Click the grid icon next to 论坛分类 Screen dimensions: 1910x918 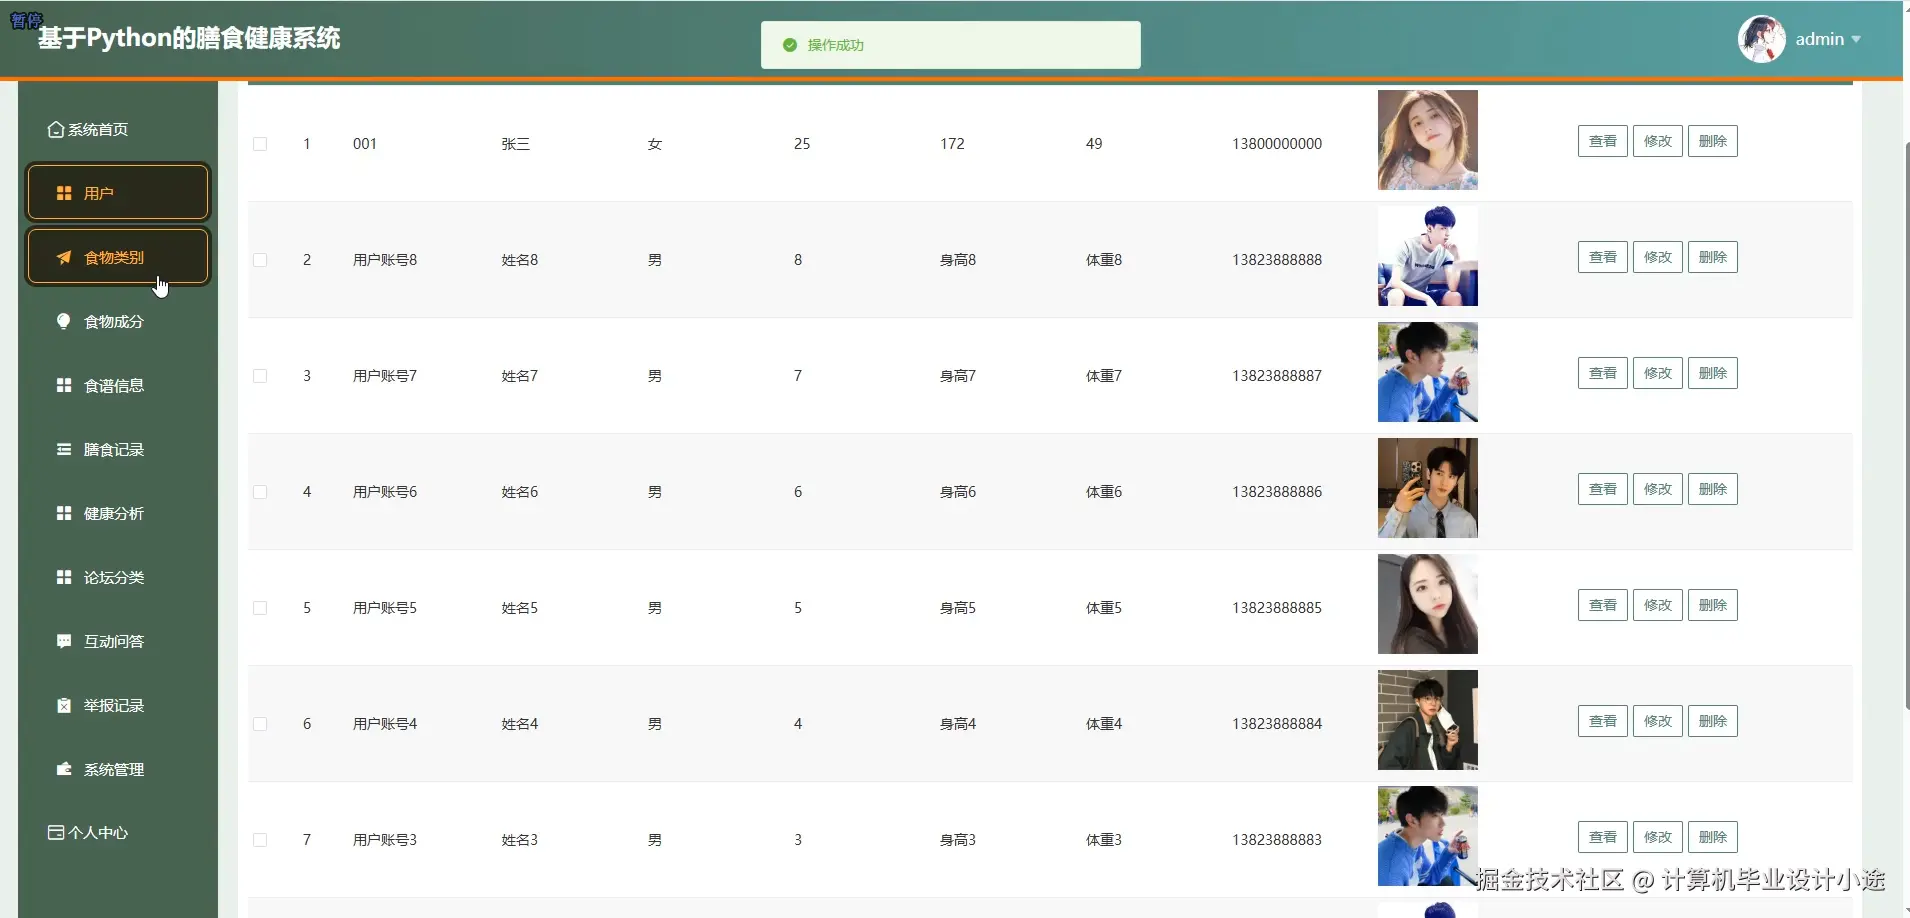click(64, 577)
